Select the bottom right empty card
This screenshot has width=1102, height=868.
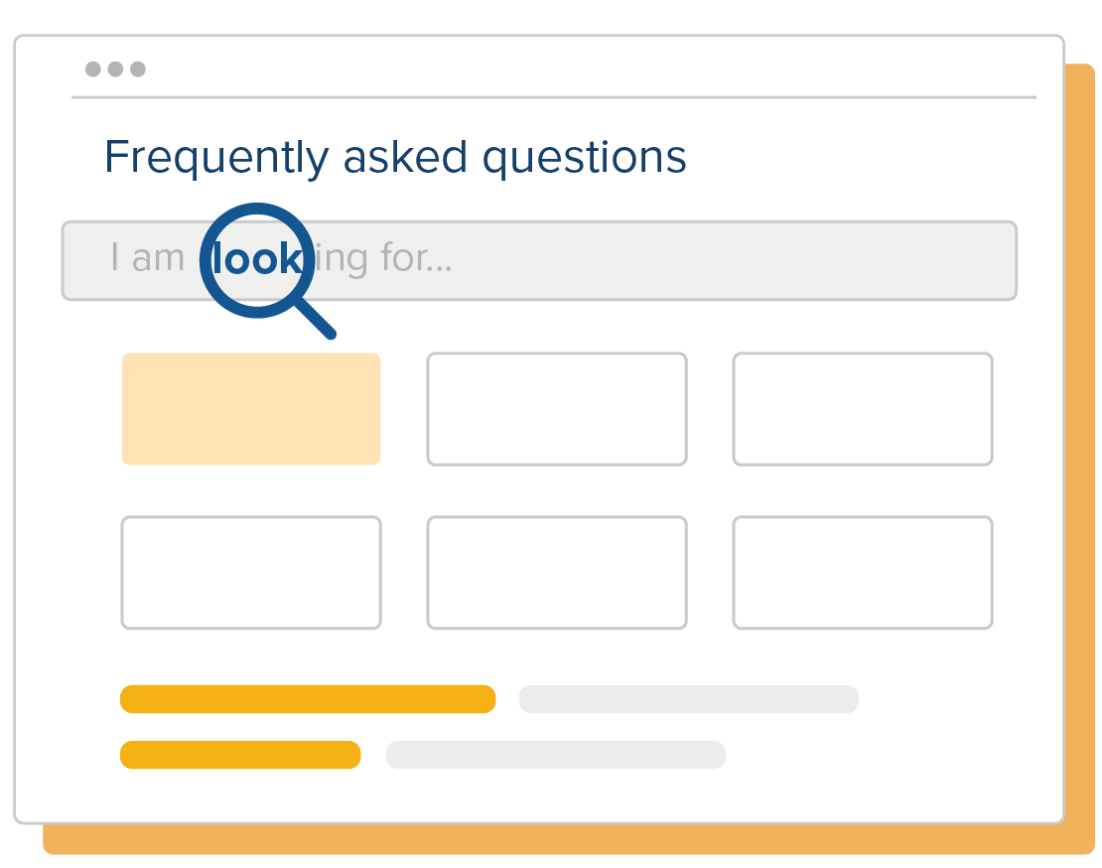pos(862,572)
